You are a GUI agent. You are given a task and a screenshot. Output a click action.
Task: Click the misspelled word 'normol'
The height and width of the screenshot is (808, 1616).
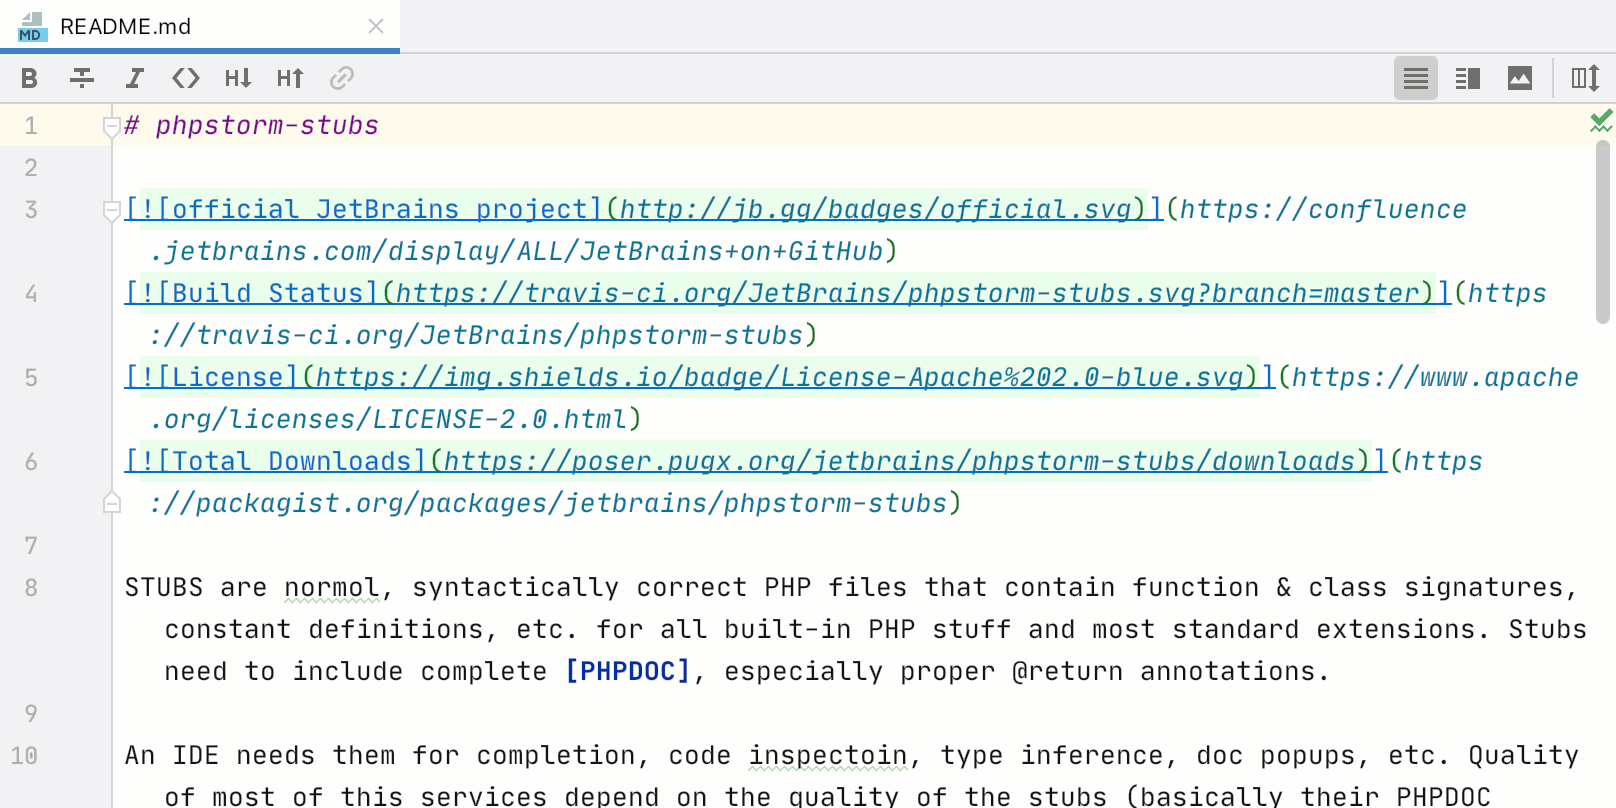click(332, 587)
